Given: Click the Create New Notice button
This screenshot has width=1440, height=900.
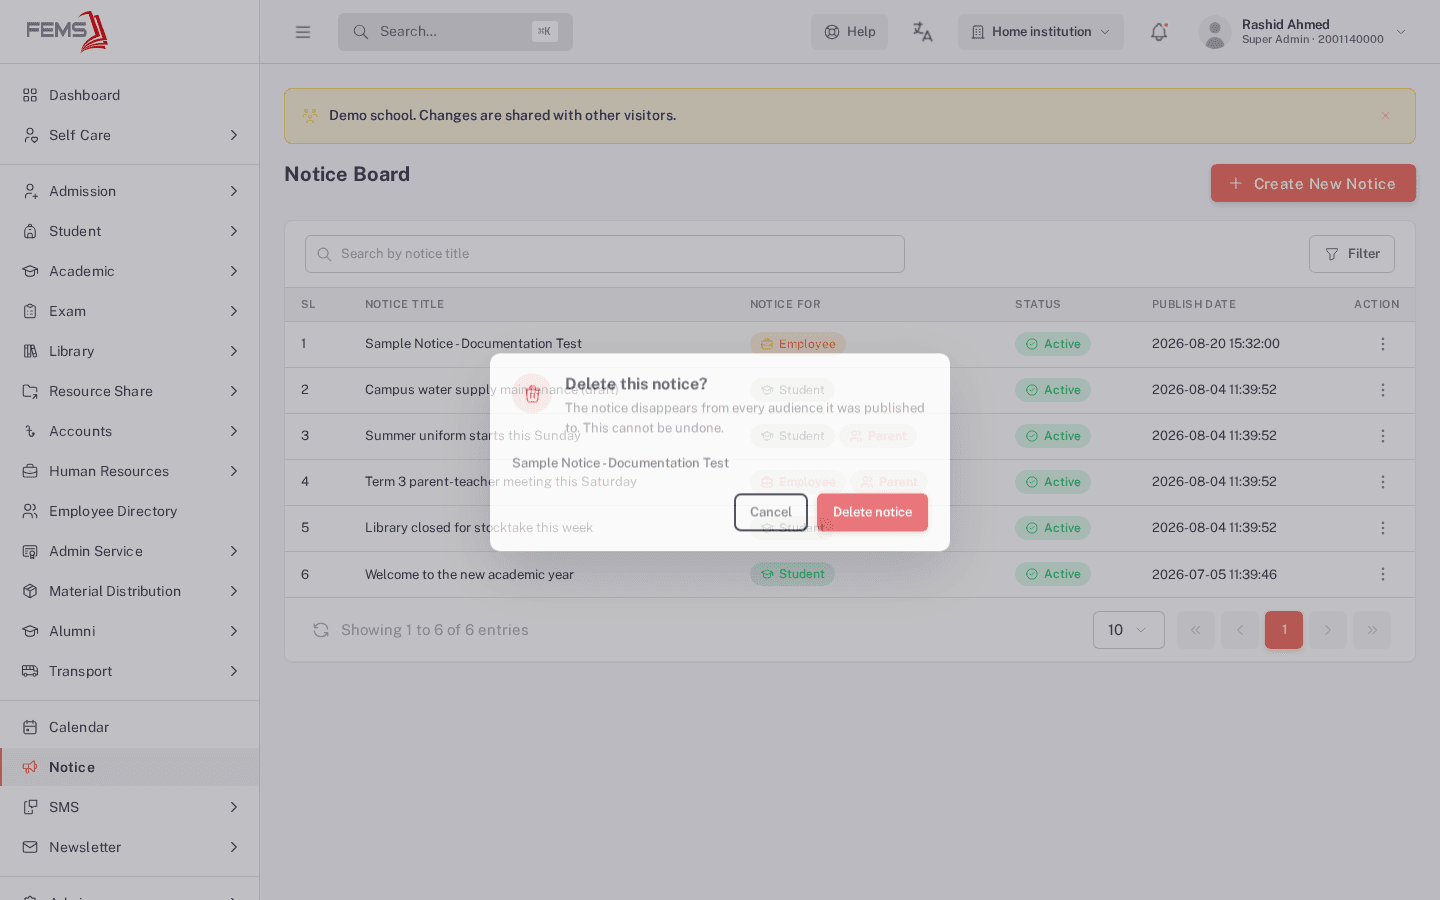Looking at the screenshot, I should coord(1313,183).
